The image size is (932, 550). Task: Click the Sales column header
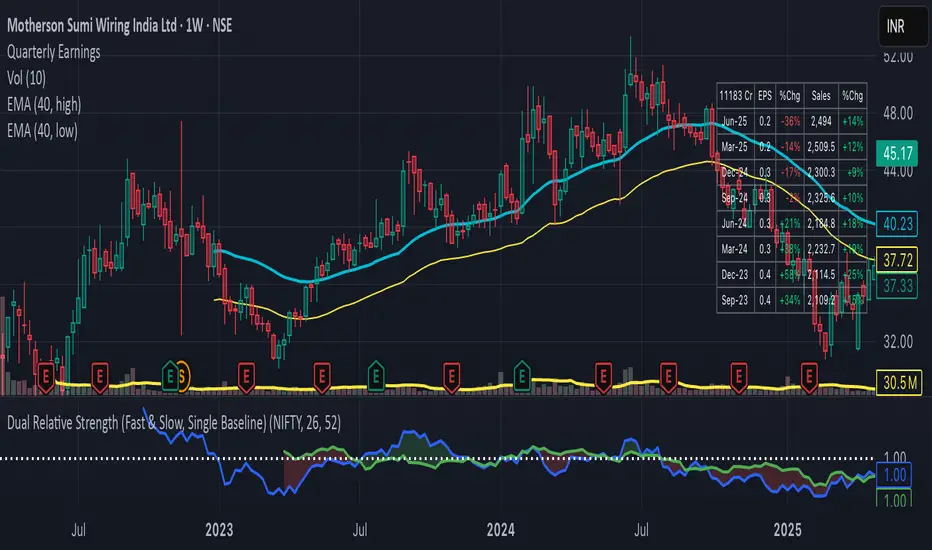point(821,96)
